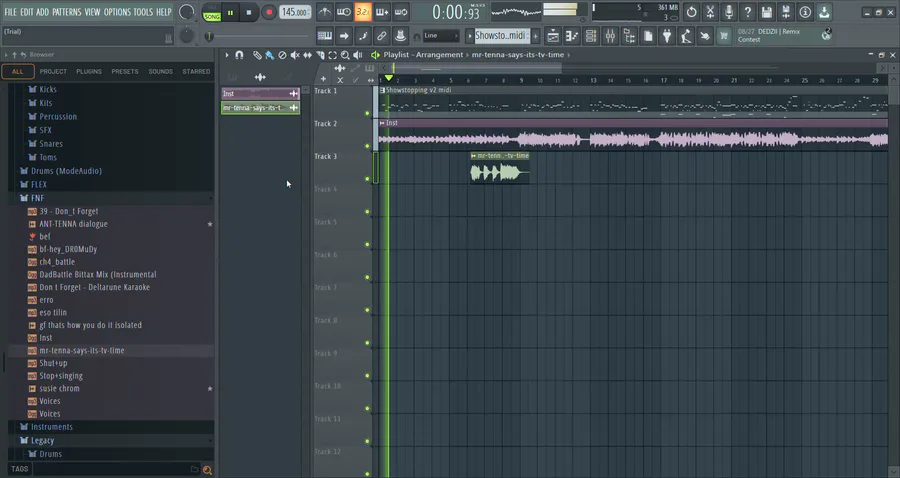
Task: Click one-click audio recording microphone
Action: pyautogui.click(x=729, y=11)
